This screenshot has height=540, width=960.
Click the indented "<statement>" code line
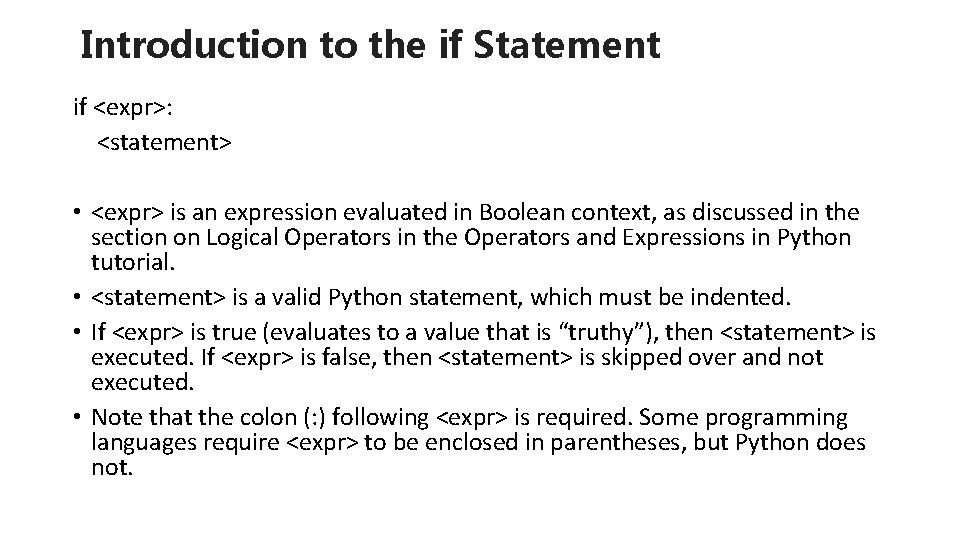click(x=164, y=143)
